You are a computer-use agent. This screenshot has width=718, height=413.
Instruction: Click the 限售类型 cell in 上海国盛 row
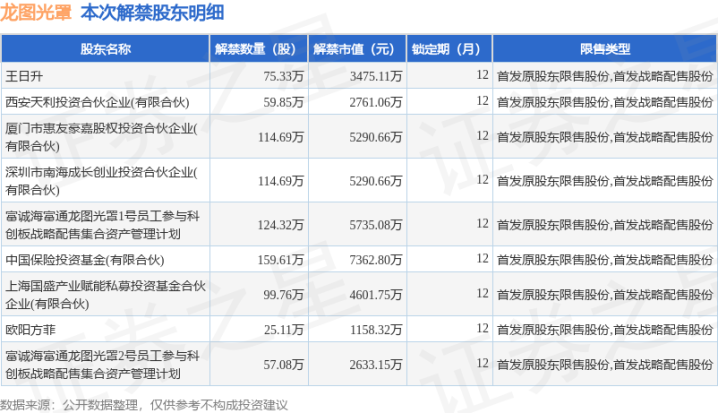(605, 294)
